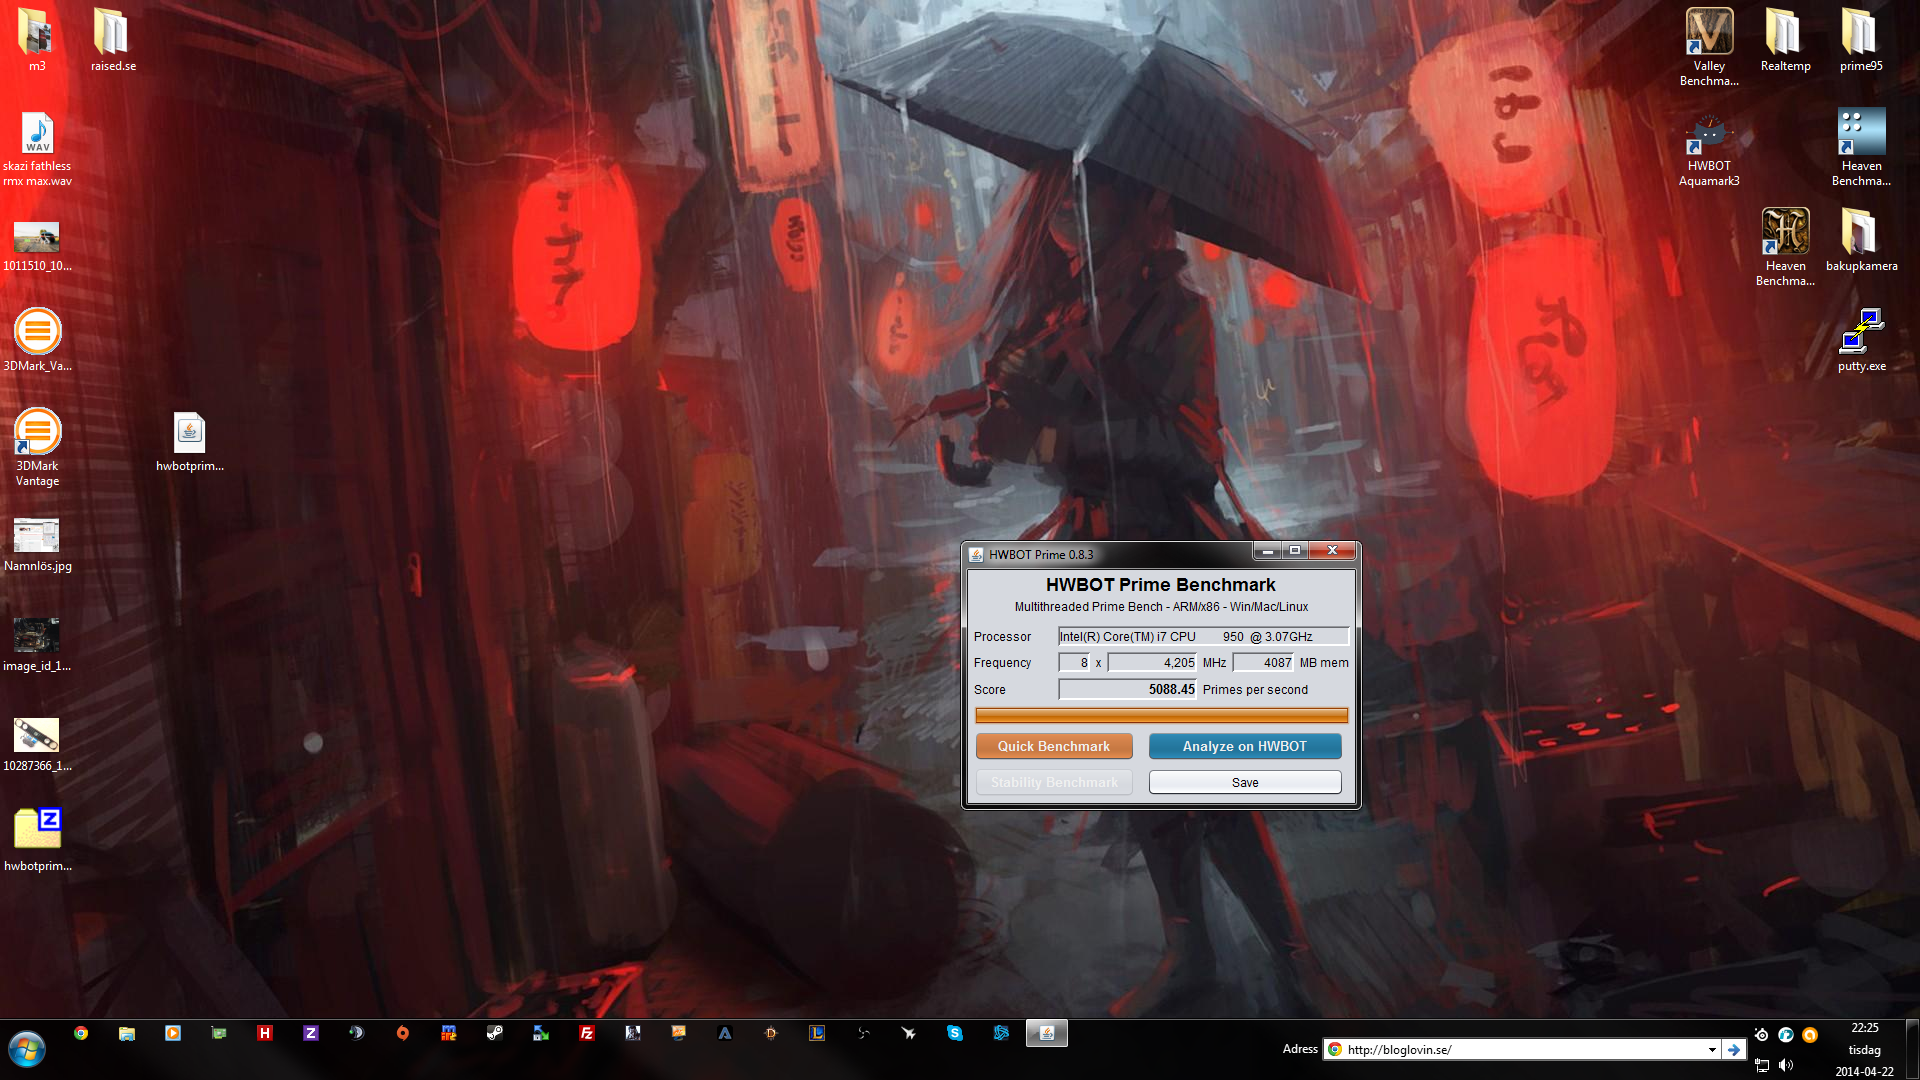
Task: Select Namnlös.jpg image file
Action: 37,545
